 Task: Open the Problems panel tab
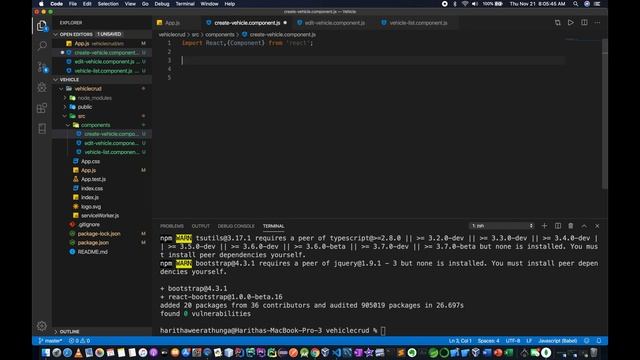coord(172,226)
